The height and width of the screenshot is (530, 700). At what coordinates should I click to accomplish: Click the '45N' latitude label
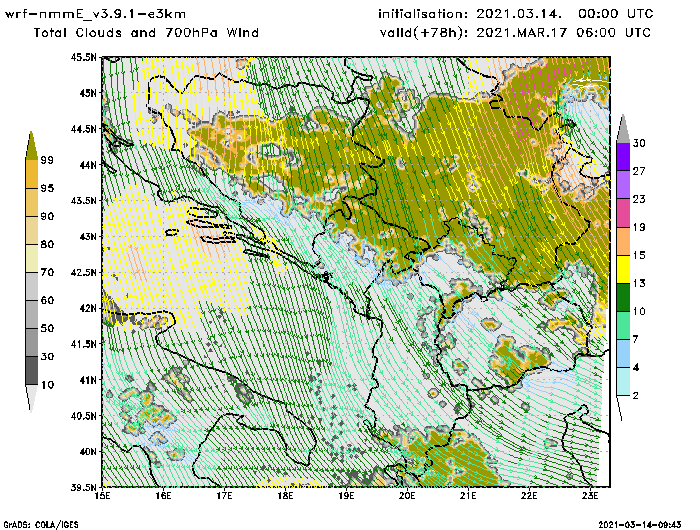tap(88, 93)
